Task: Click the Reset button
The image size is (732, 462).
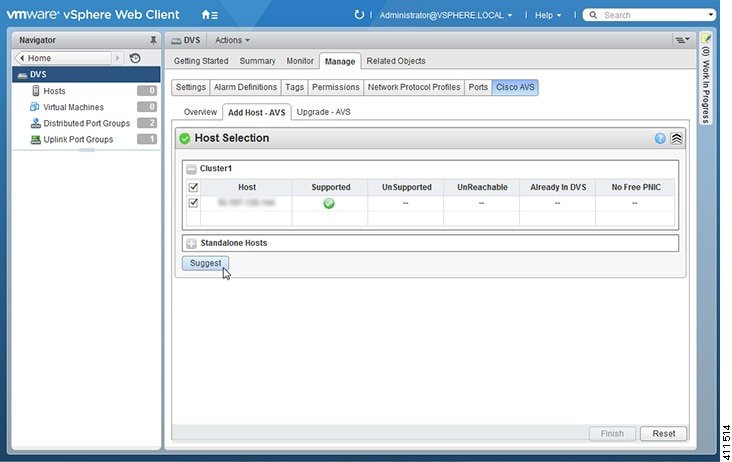Action: pyautogui.click(x=663, y=434)
